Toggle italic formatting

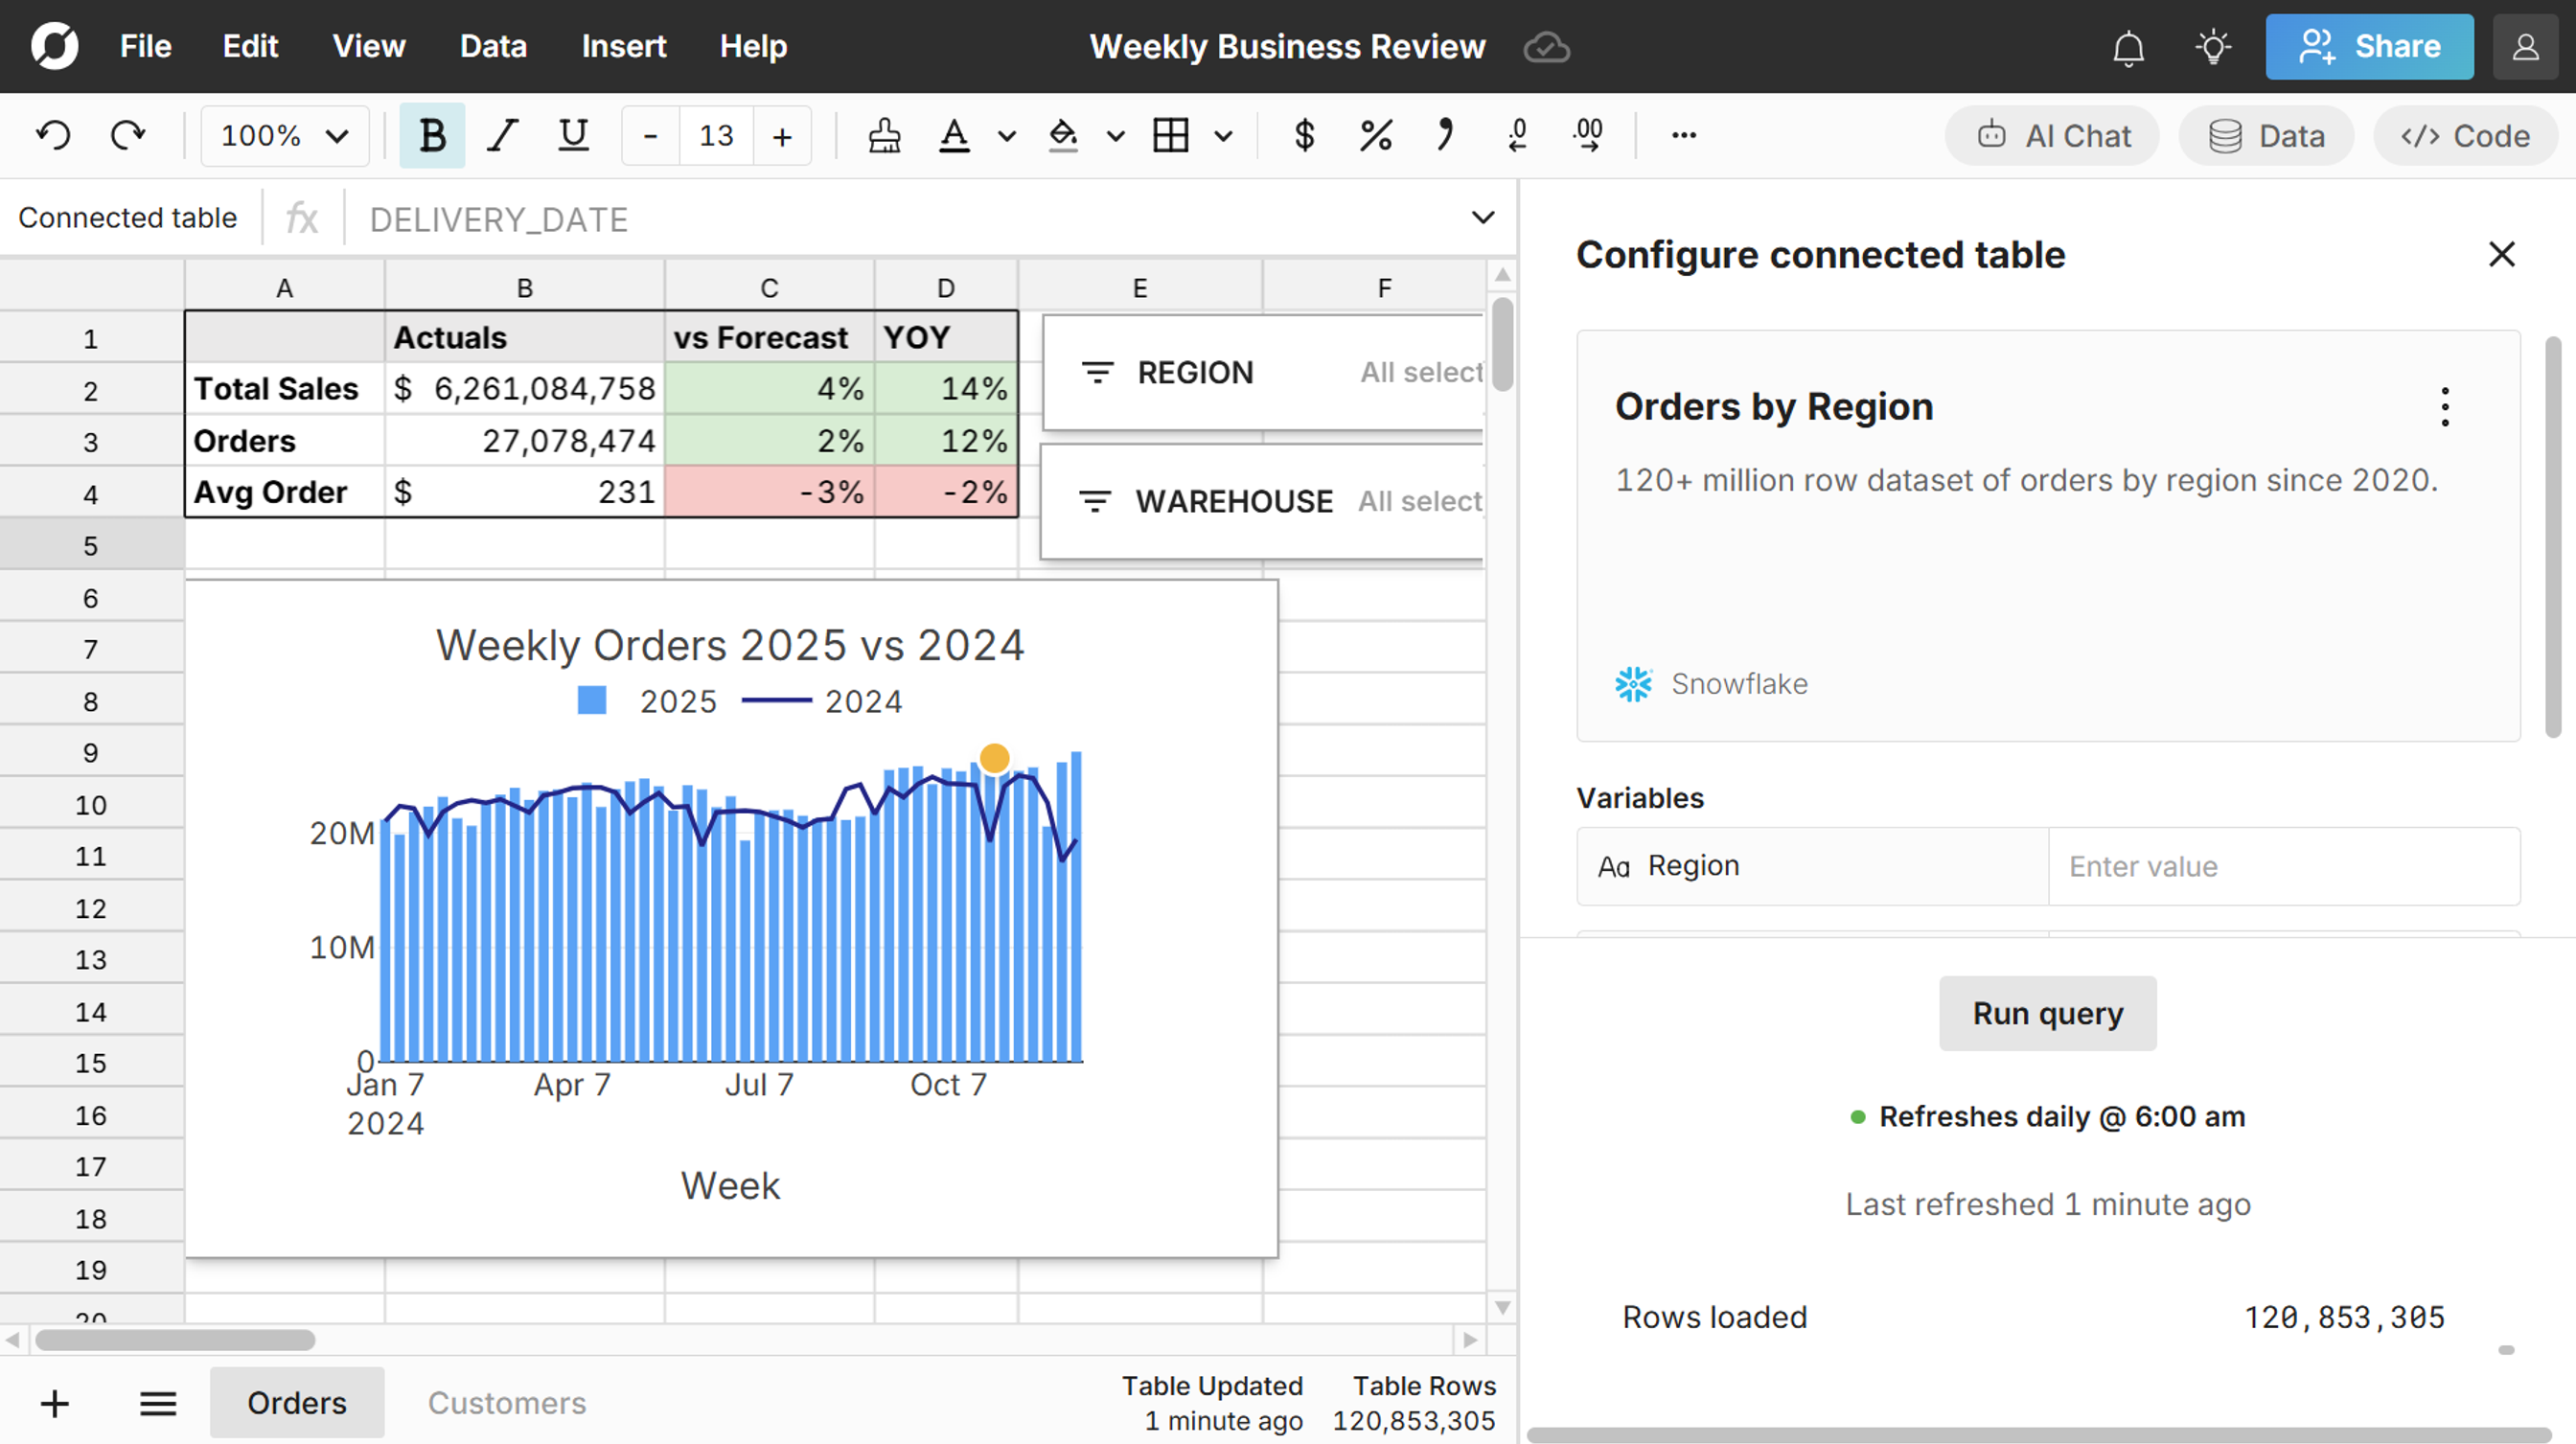pyautogui.click(x=502, y=135)
